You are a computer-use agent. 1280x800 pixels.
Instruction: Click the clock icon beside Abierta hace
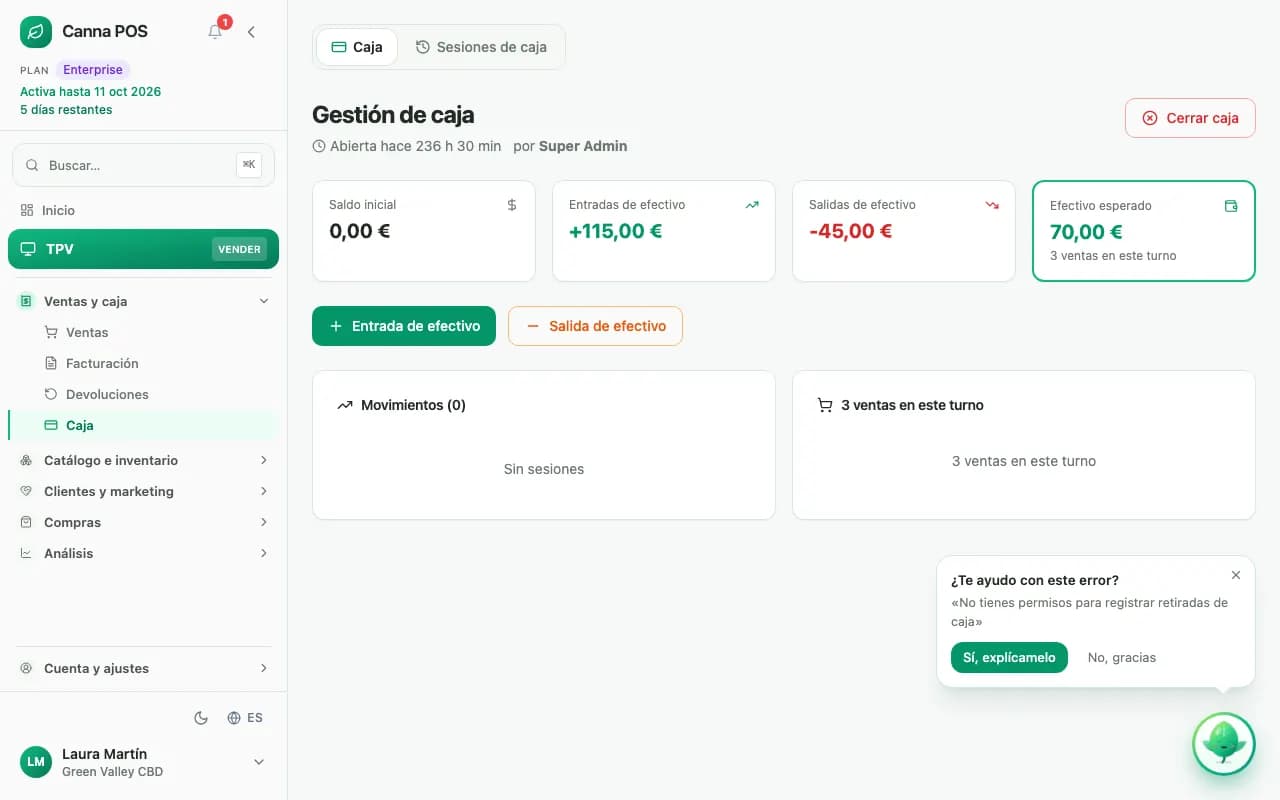coord(319,146)
